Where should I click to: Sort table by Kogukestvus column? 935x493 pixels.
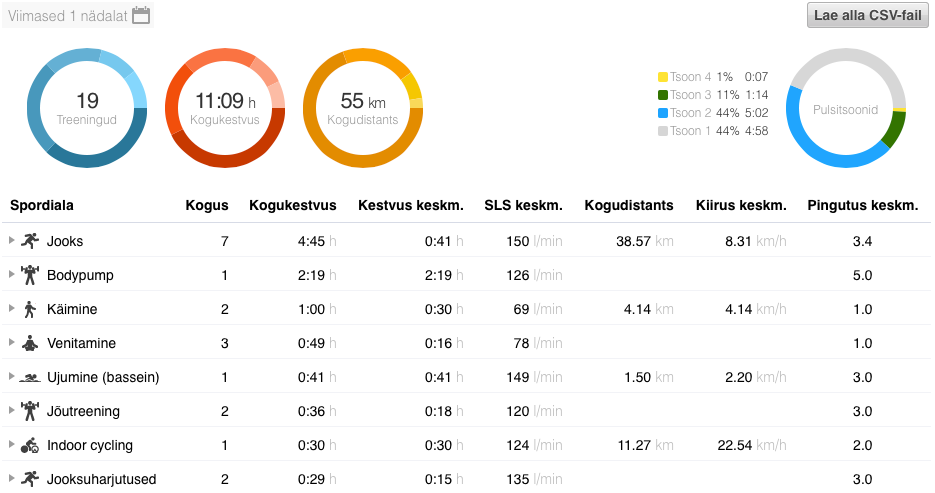(x=292, y=206)
